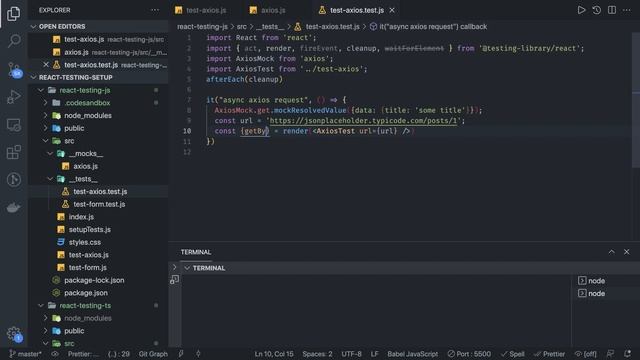This screenshot has height=360, width=640.
Task: Split the editor to the right
Action: click(x=611, y=10)
